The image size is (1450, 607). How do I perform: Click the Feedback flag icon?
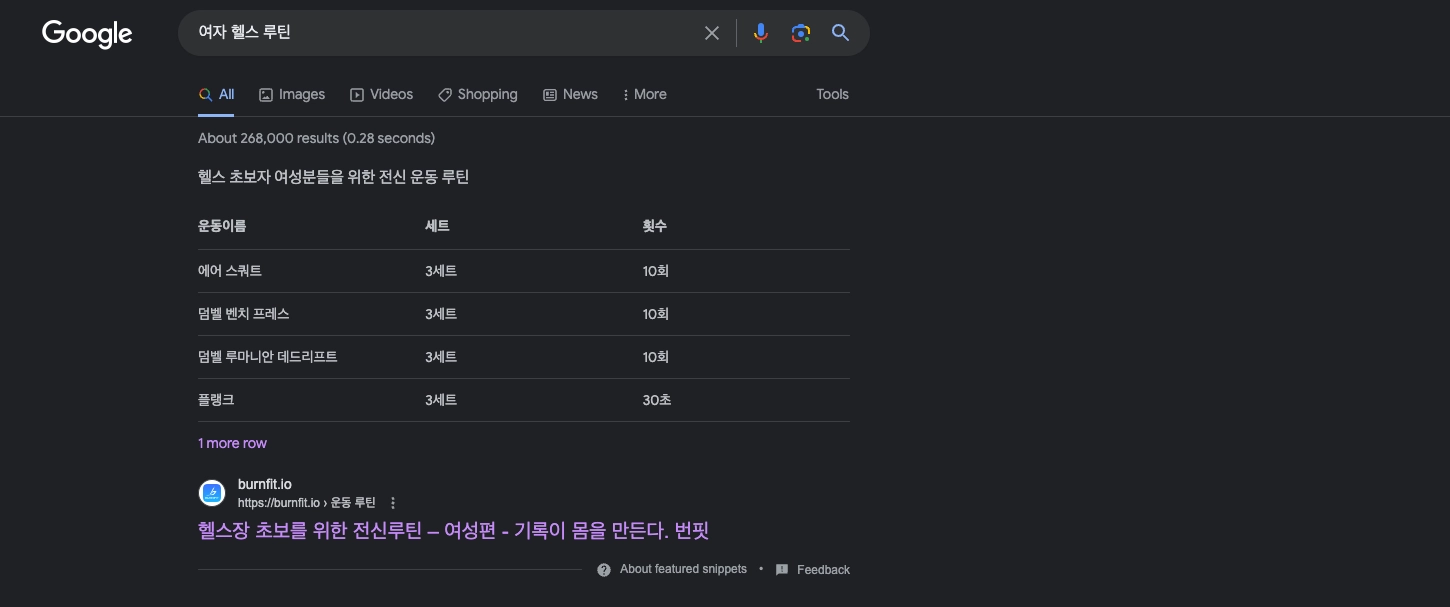click(x=782, y=570)
